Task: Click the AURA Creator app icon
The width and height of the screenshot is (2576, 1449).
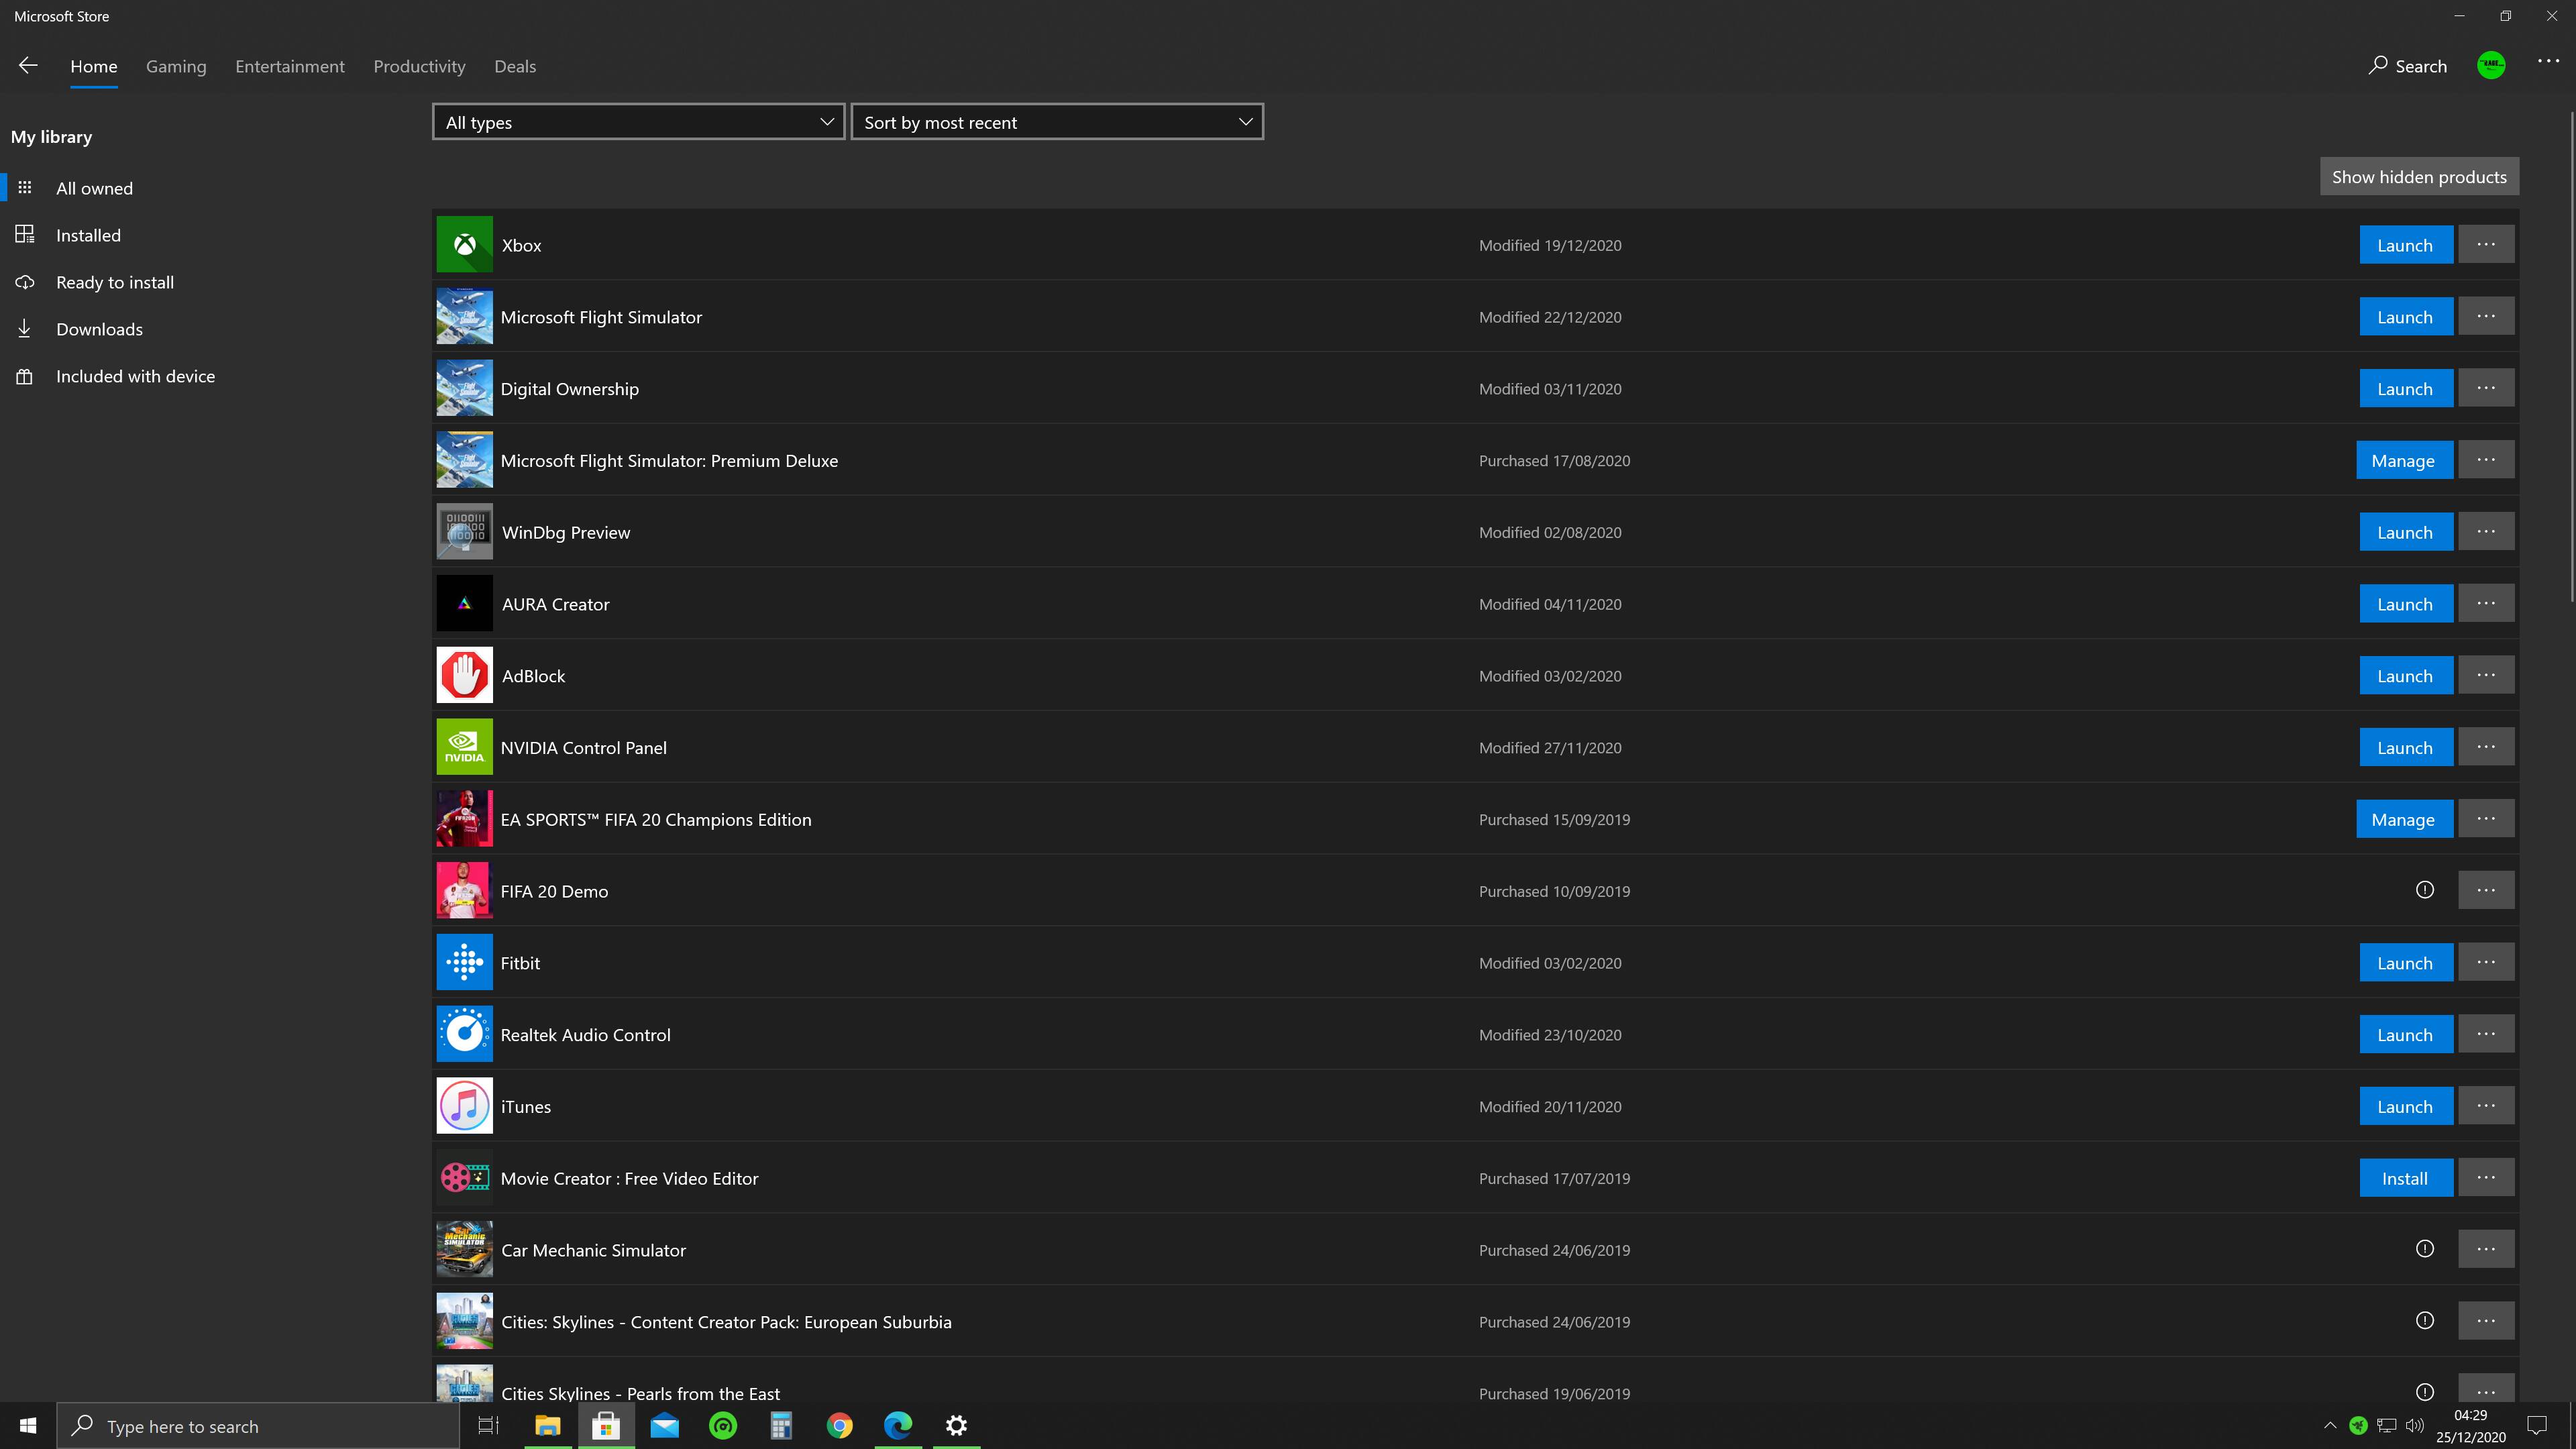Action: [x=464, y=604]
